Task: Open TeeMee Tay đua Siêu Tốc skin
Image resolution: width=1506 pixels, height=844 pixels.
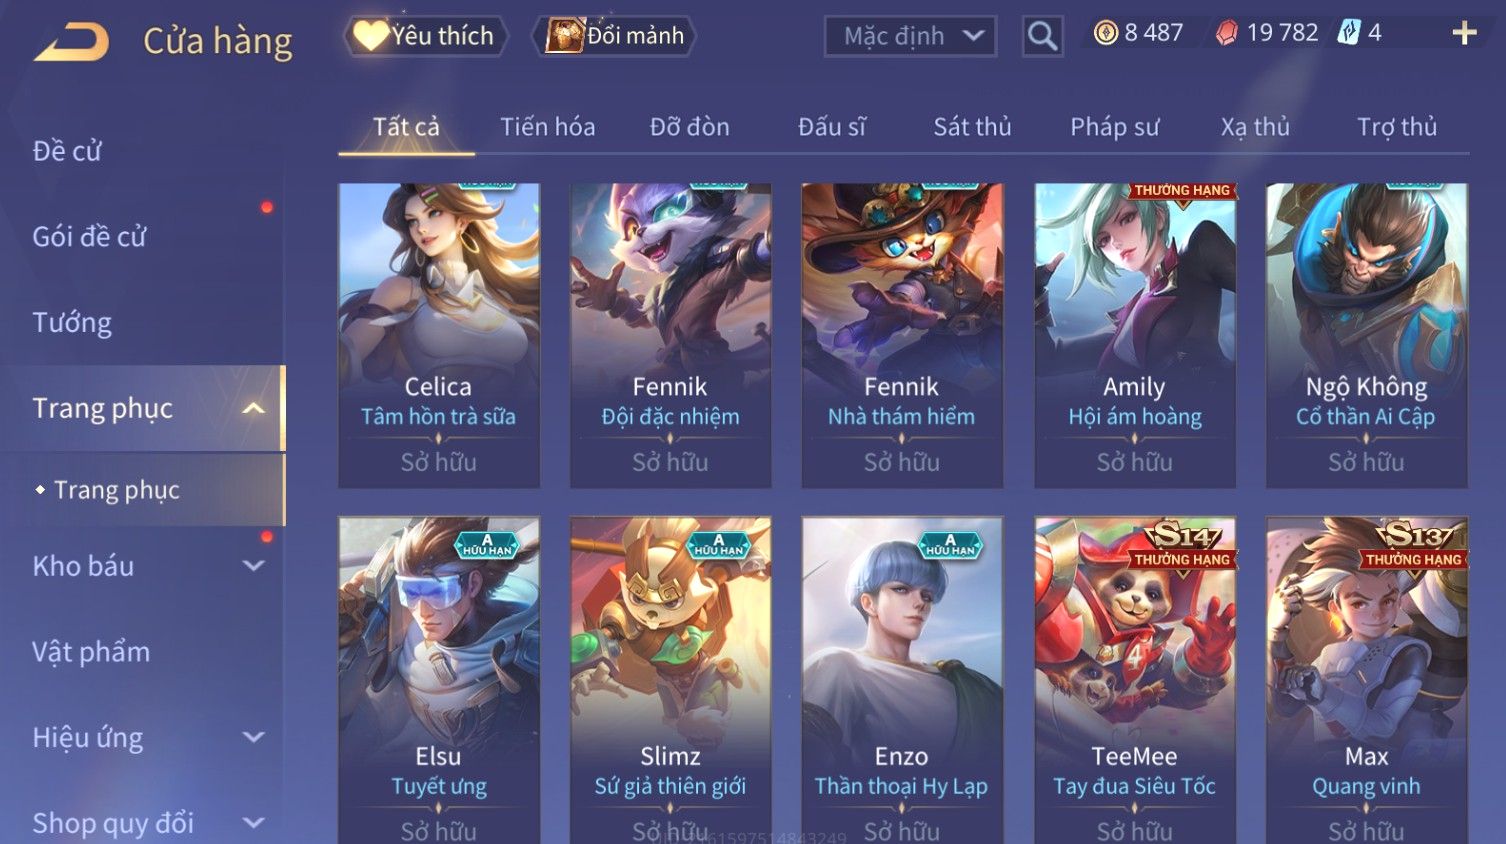Action: pos(1135,680)
